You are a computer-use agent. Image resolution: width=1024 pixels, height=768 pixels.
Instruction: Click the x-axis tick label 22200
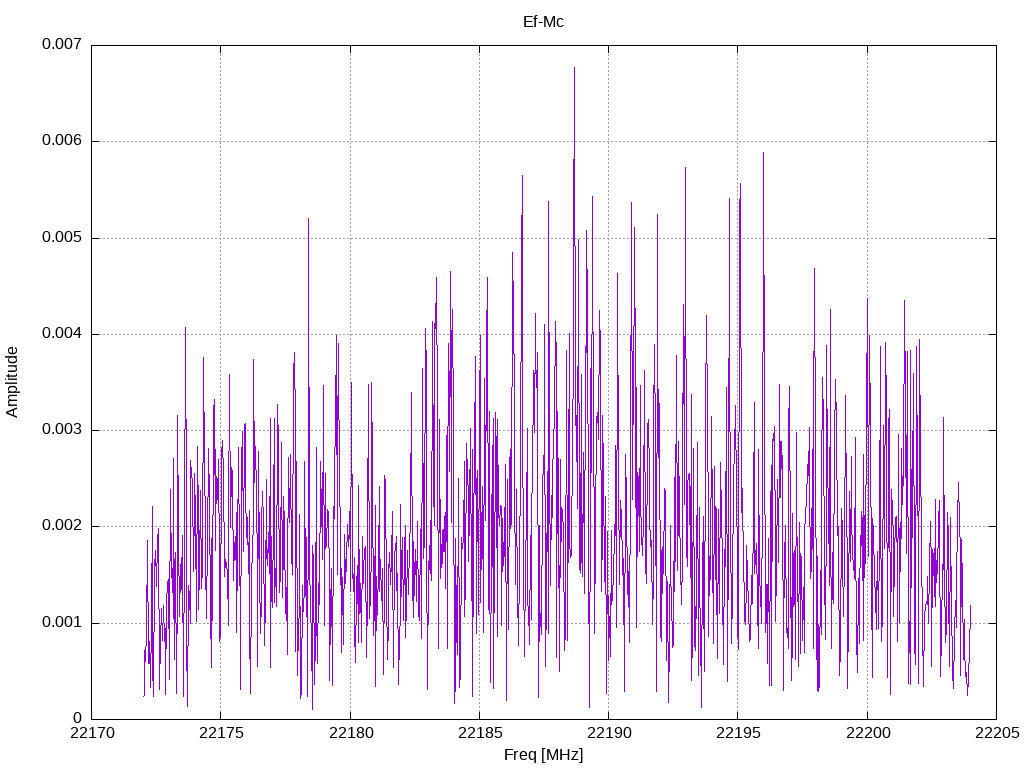(x=868, y=733)
